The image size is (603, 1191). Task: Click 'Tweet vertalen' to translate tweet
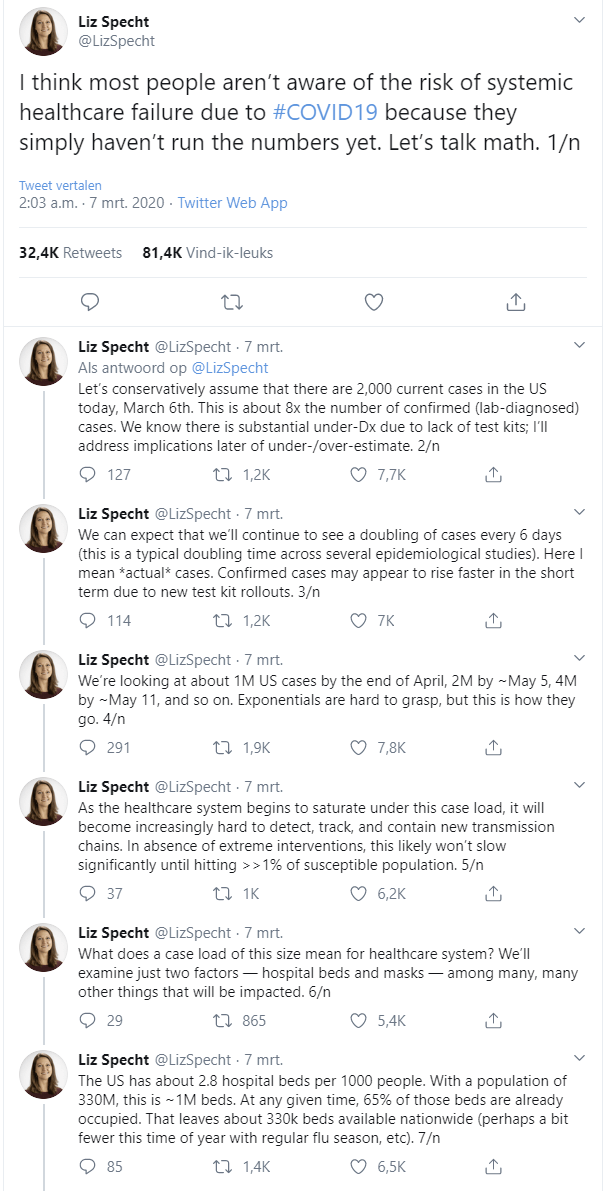click(60, 186)
